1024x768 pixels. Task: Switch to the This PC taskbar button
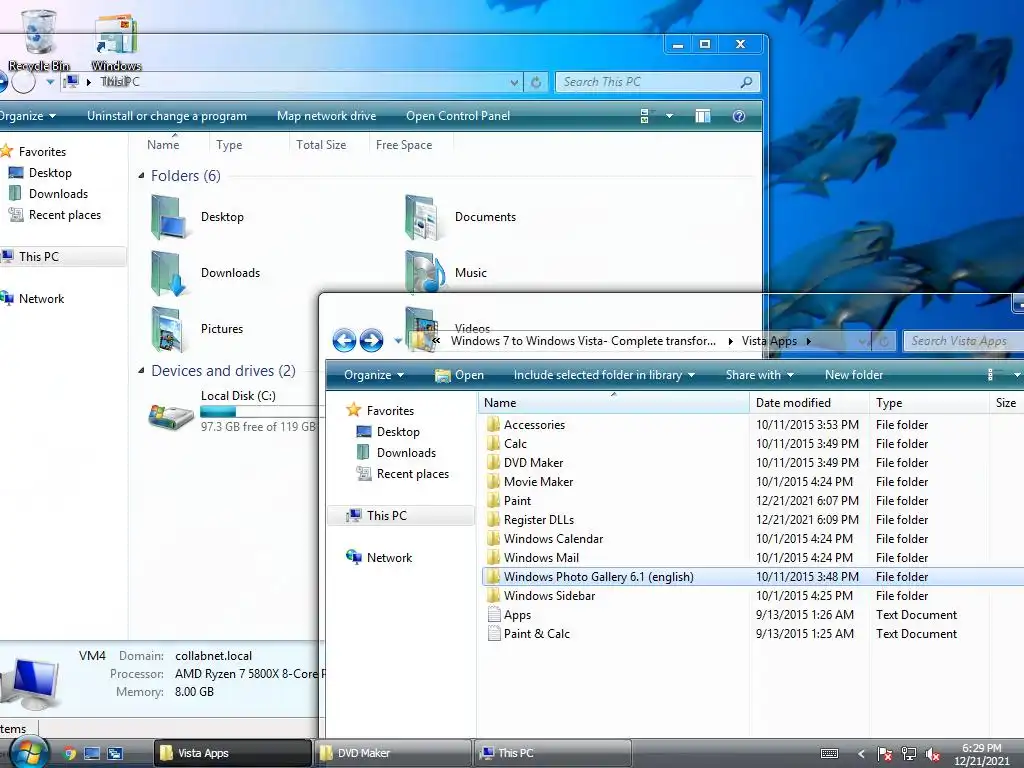[x=552, y=753]
